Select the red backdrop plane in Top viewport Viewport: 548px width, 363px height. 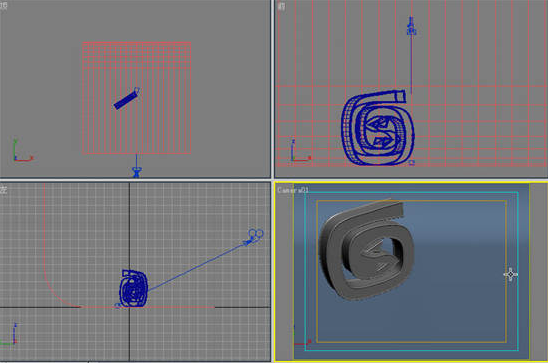point(137,98)
